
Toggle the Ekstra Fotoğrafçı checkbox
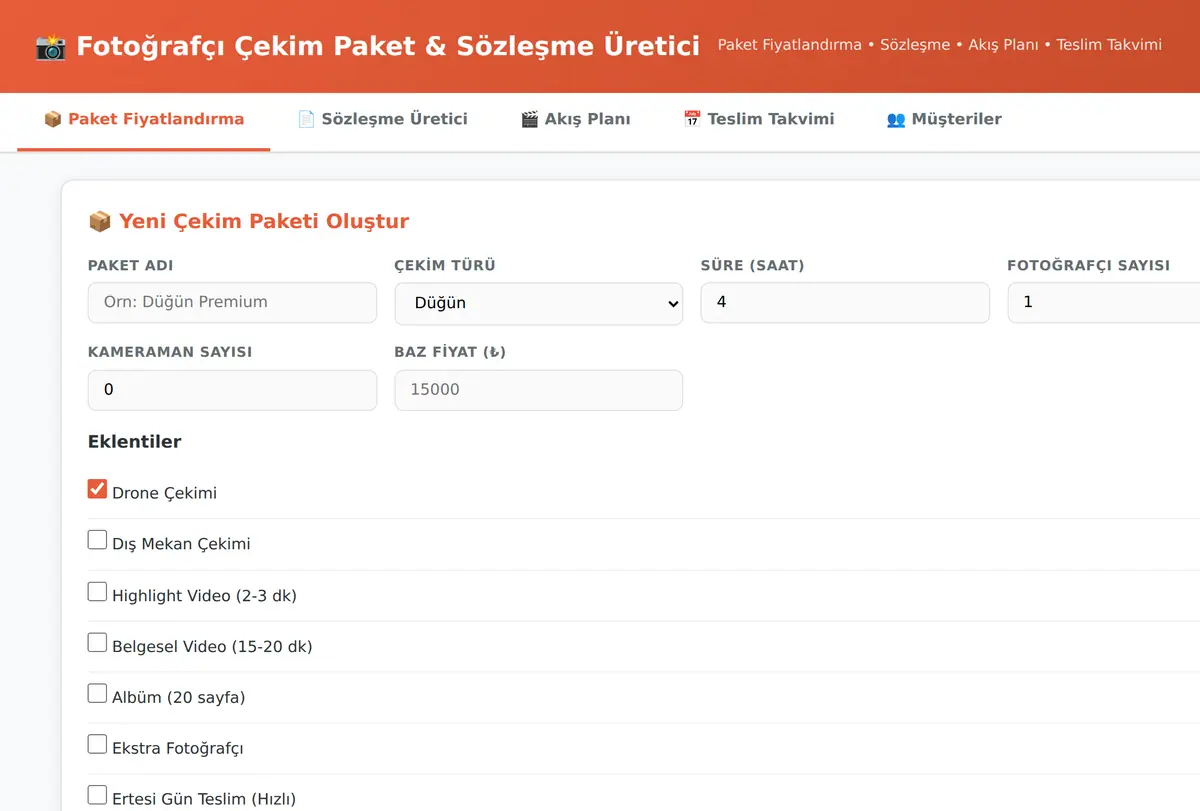(x=97, y=744)
